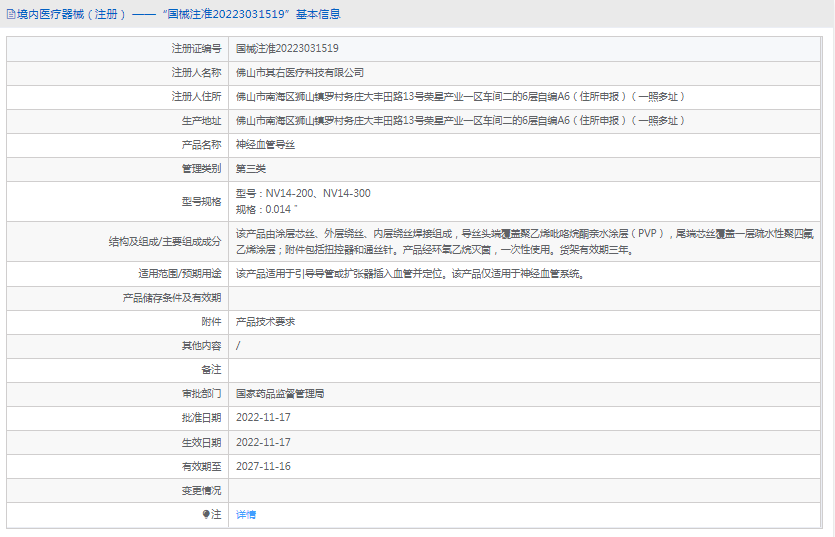
Task: Select approval department 国家药品监督管理局
Action: coord(280,394)
